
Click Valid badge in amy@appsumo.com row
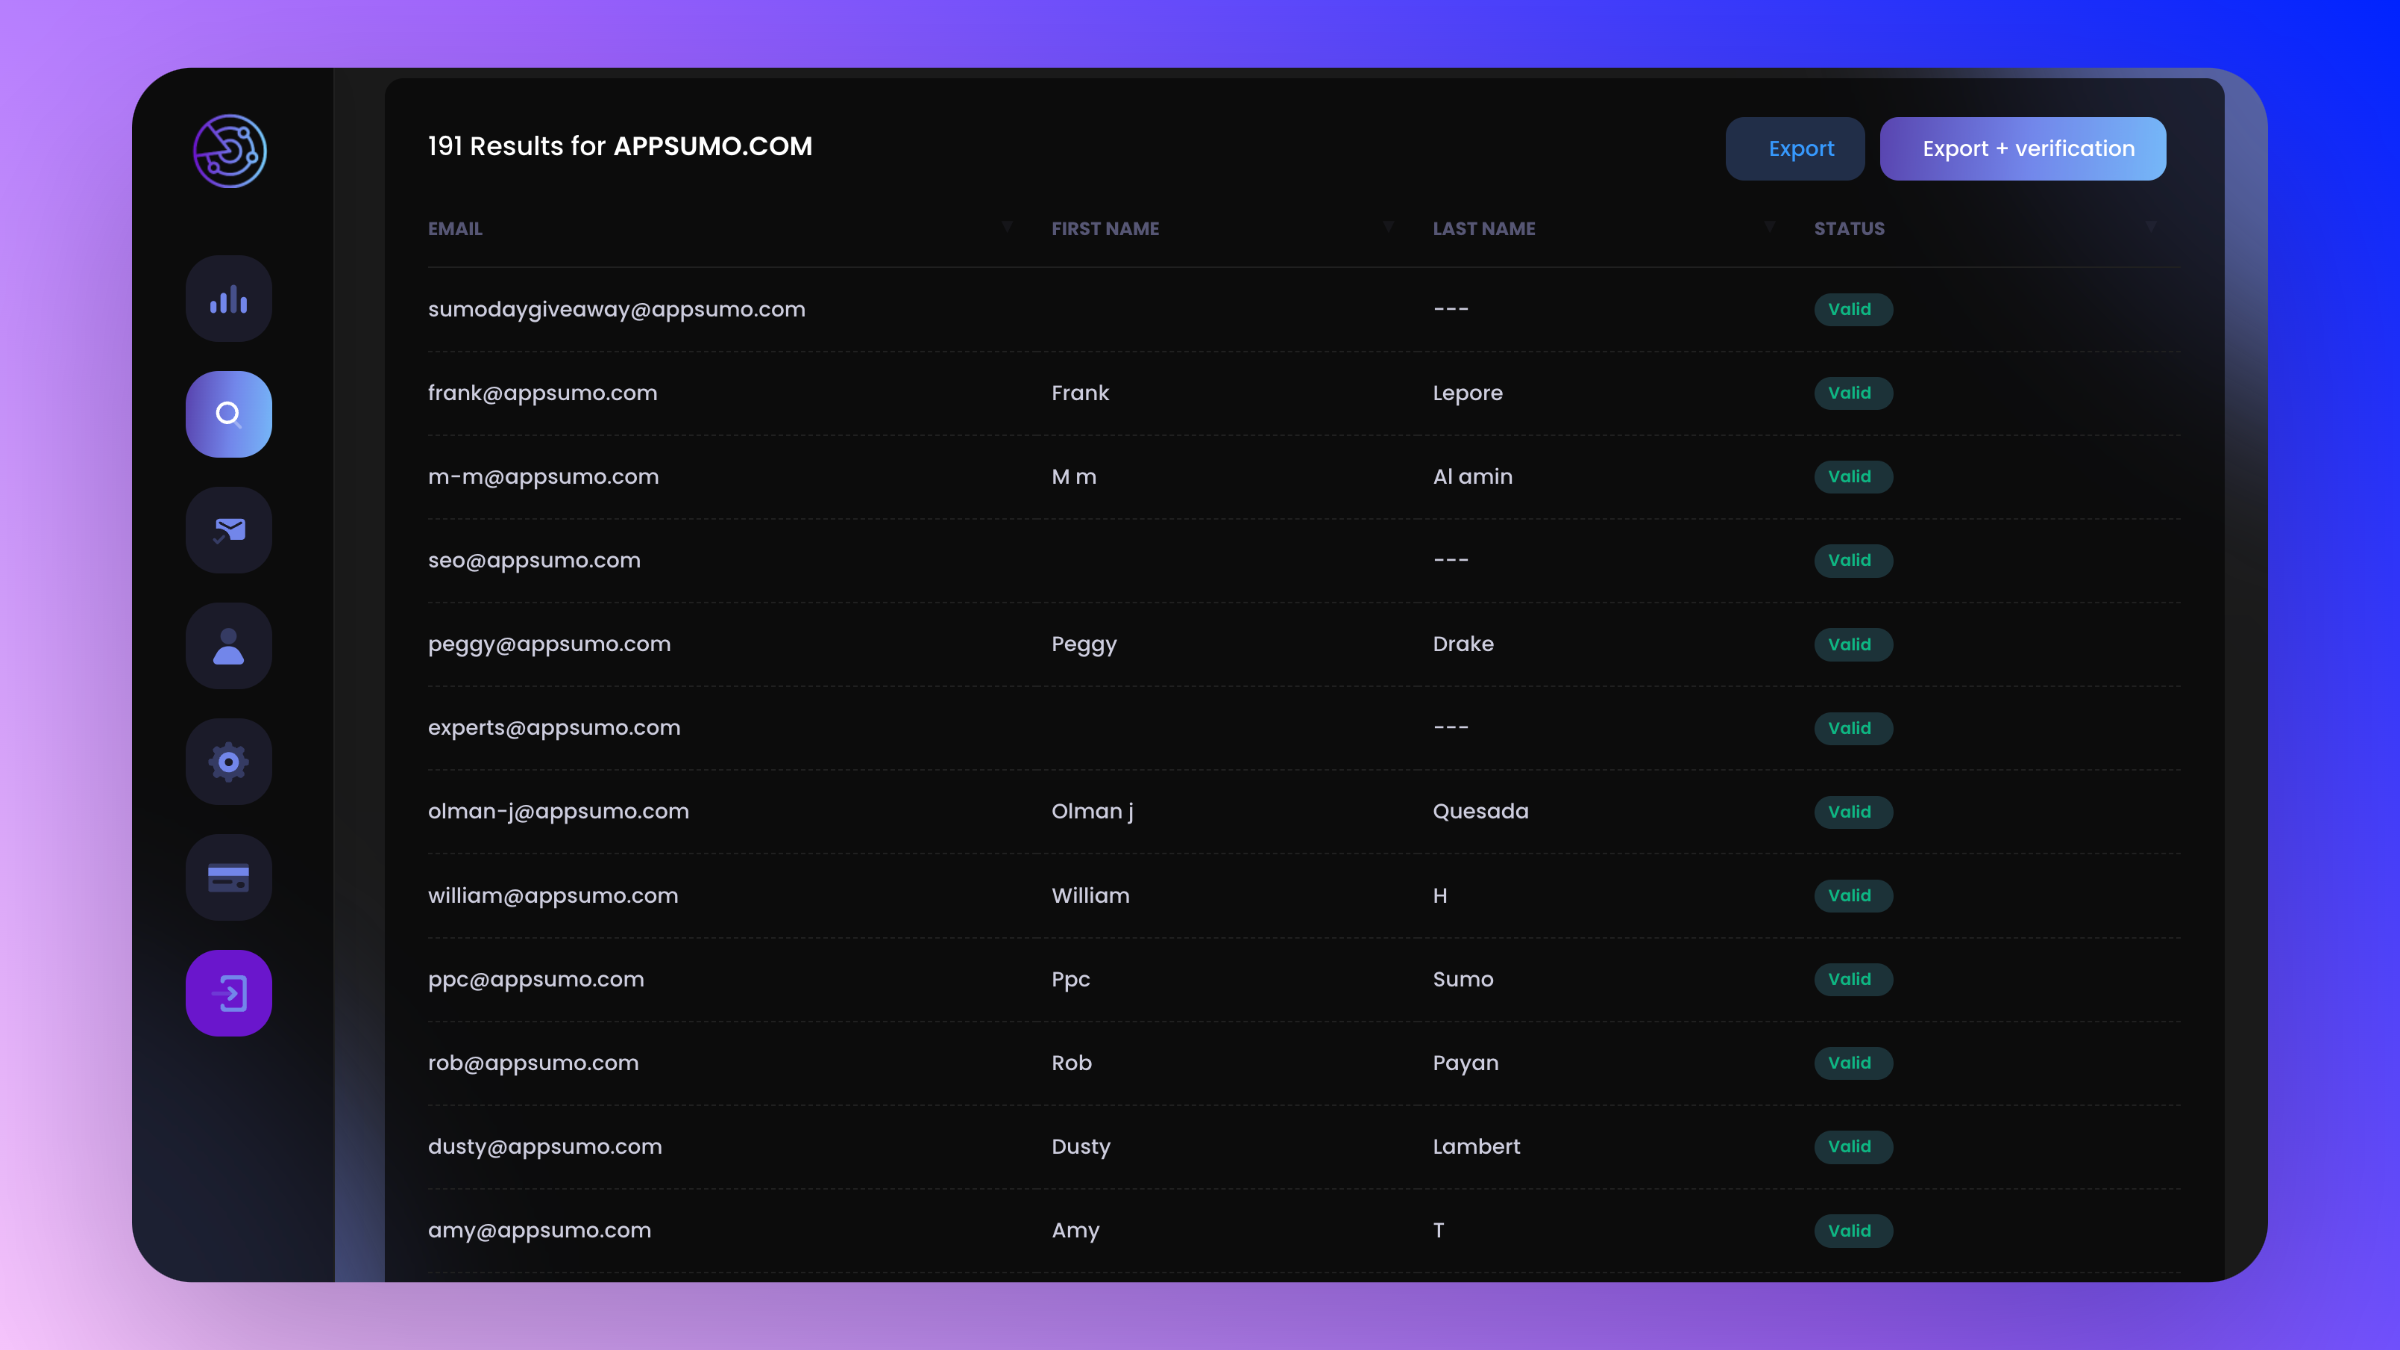coord(1853,1231)
